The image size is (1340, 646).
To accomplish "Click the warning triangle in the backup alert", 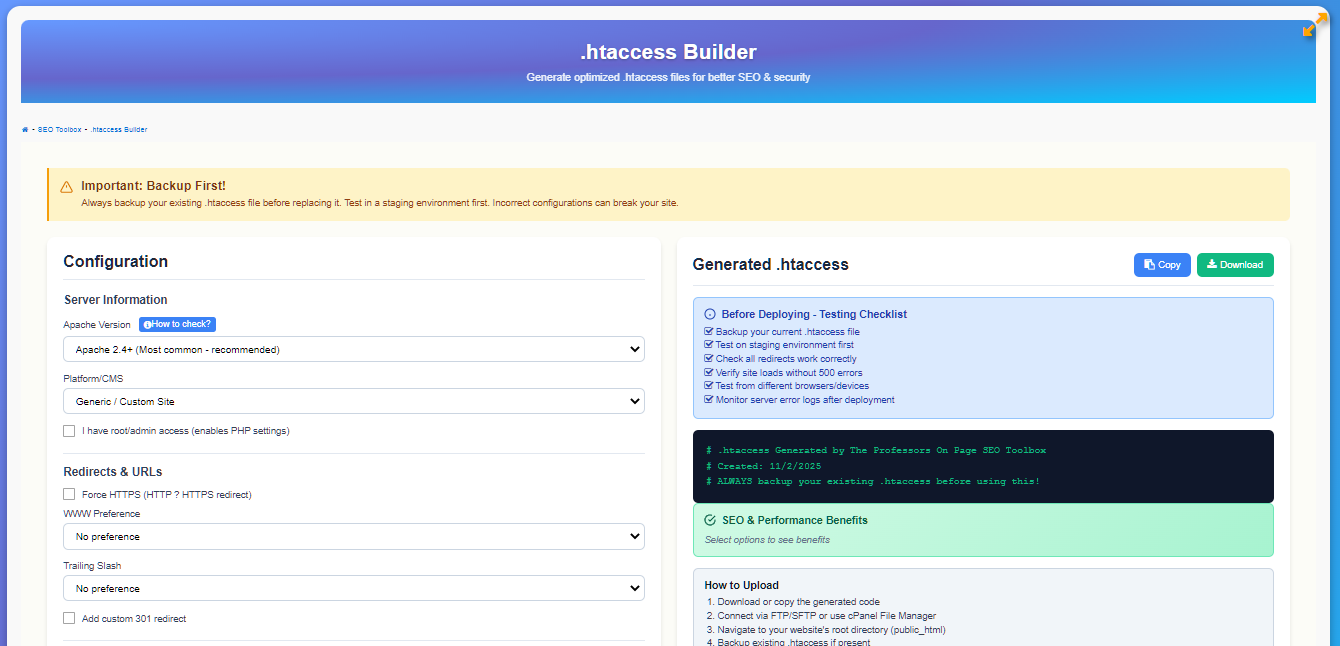I will click(x=66, y=187).
